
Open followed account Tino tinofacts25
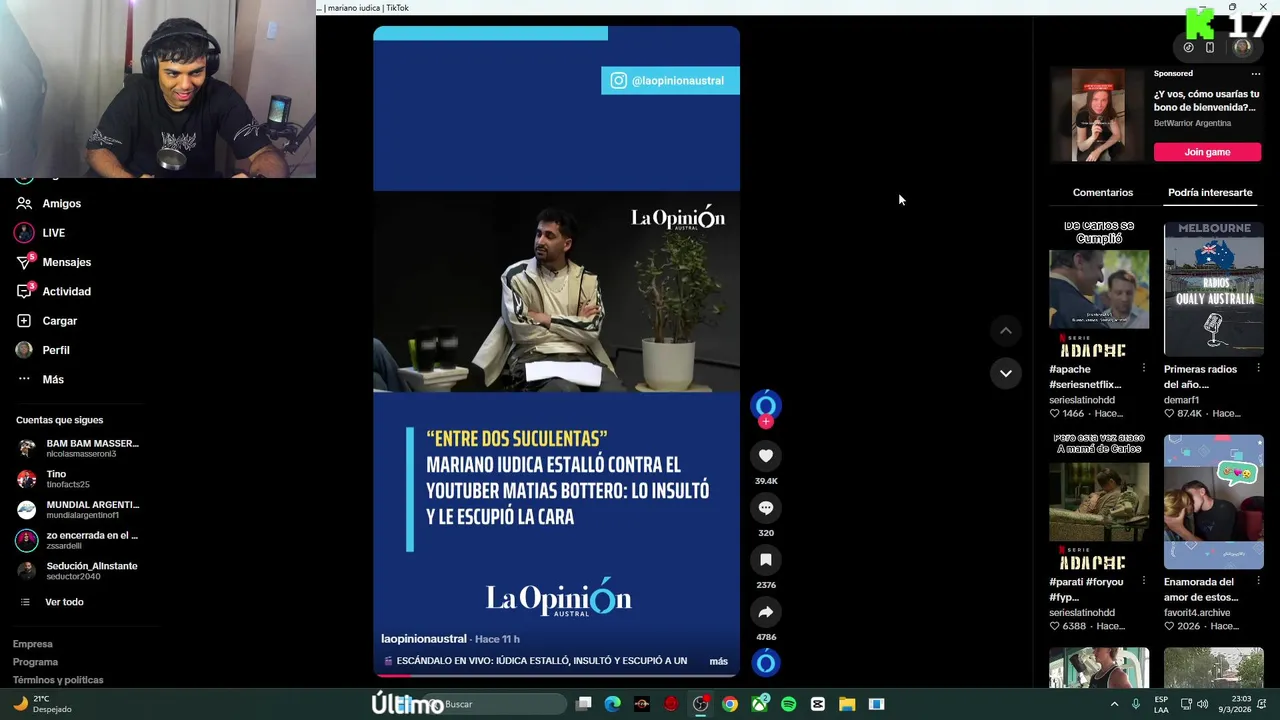click(x=54, y=479)
